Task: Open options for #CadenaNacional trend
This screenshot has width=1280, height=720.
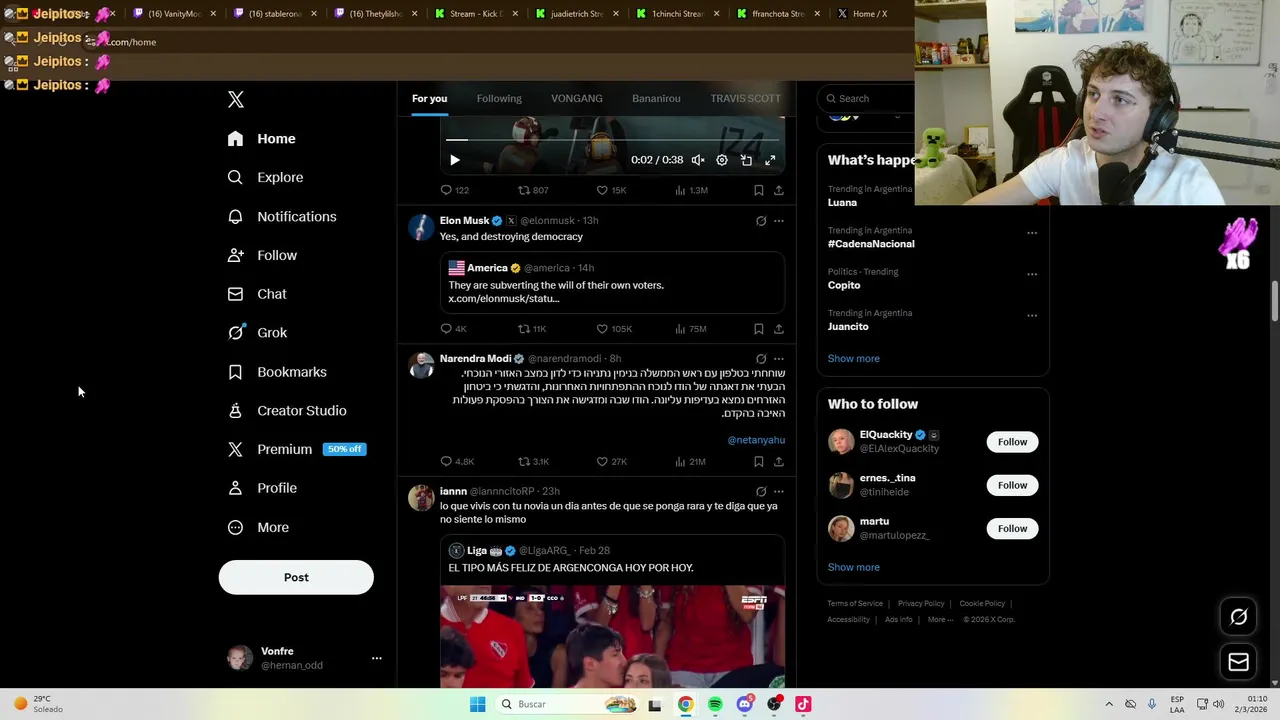Action: click(x=1032, y=233)
